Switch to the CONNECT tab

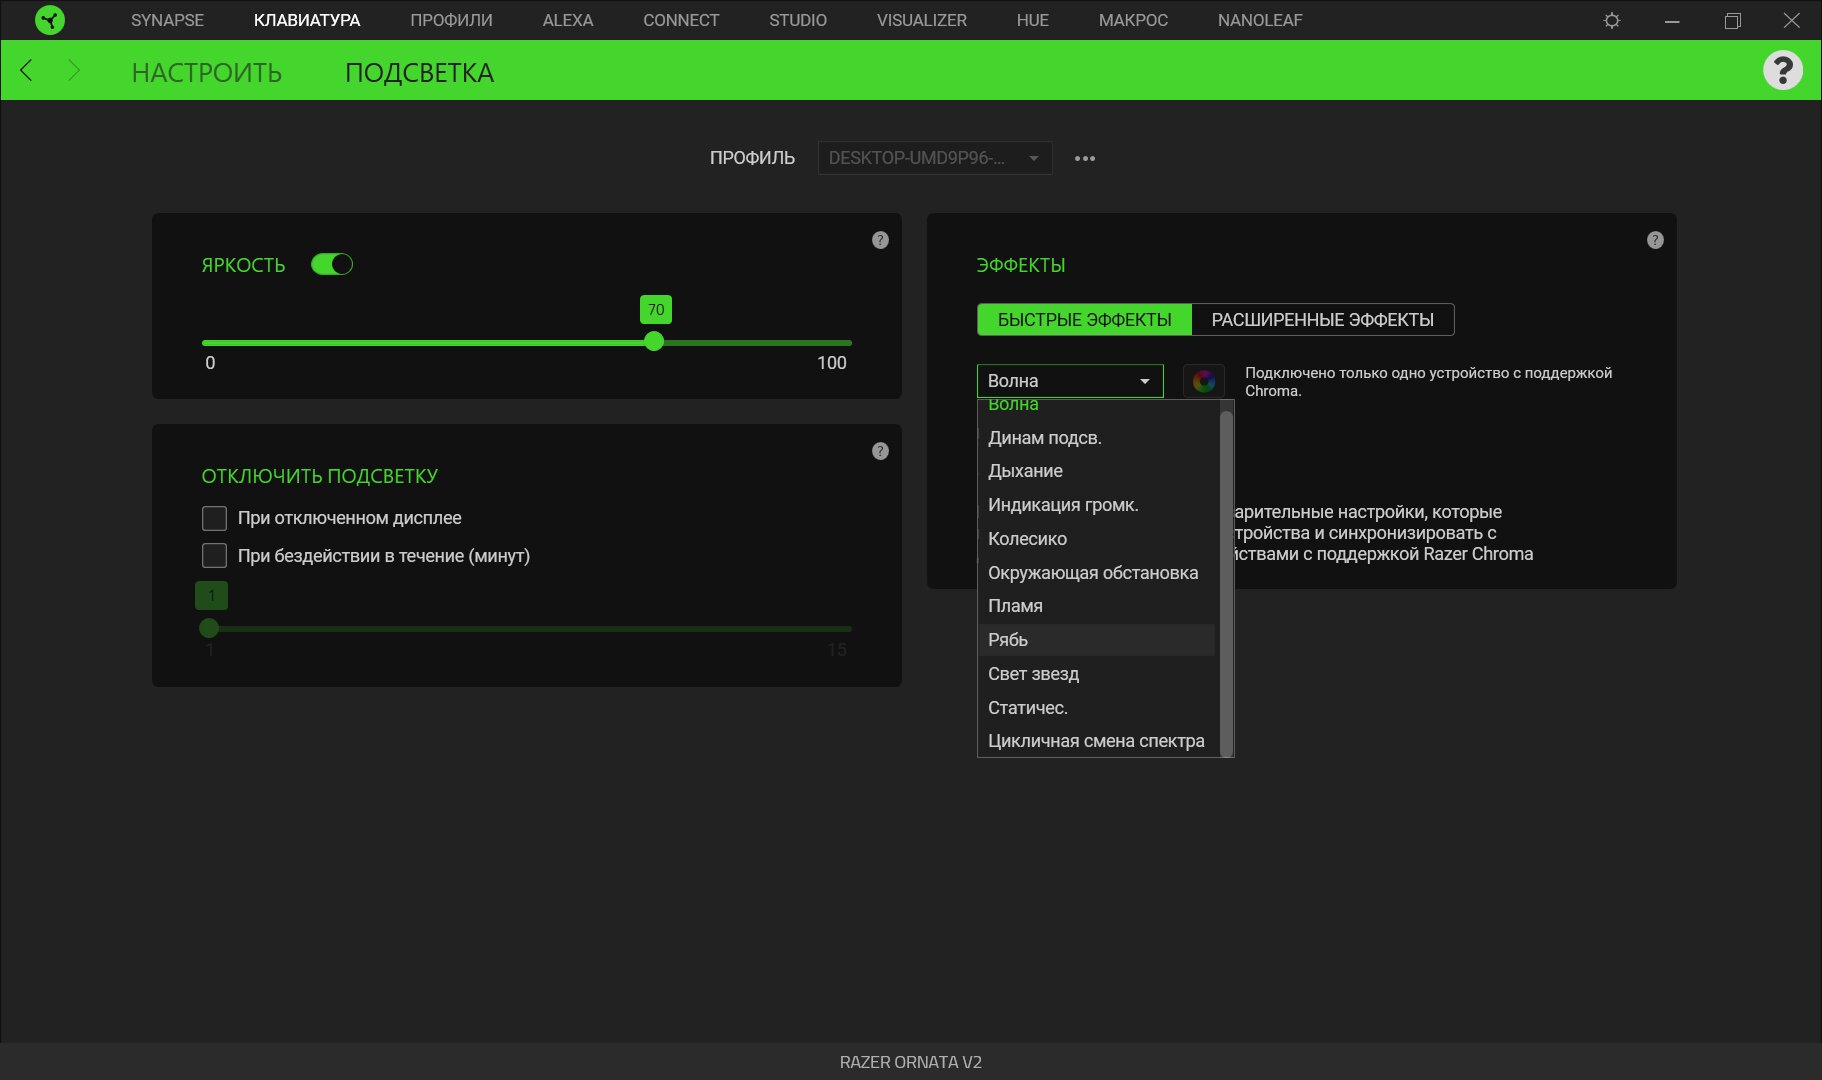tap(681, 20)
